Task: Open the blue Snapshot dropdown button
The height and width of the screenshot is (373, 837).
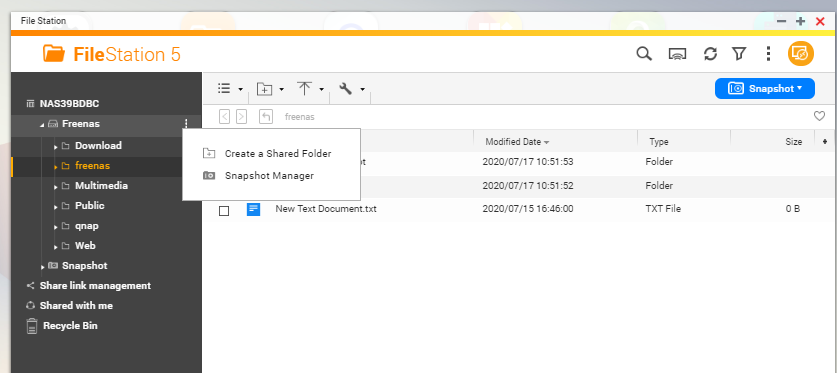Action: pos(764,89)
